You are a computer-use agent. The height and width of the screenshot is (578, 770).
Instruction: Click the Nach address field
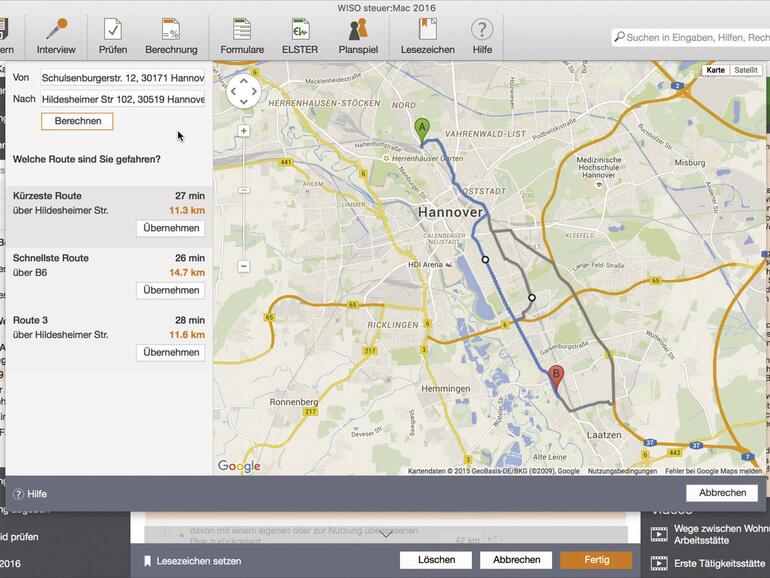pyautogui.click(x=123, y=99)
